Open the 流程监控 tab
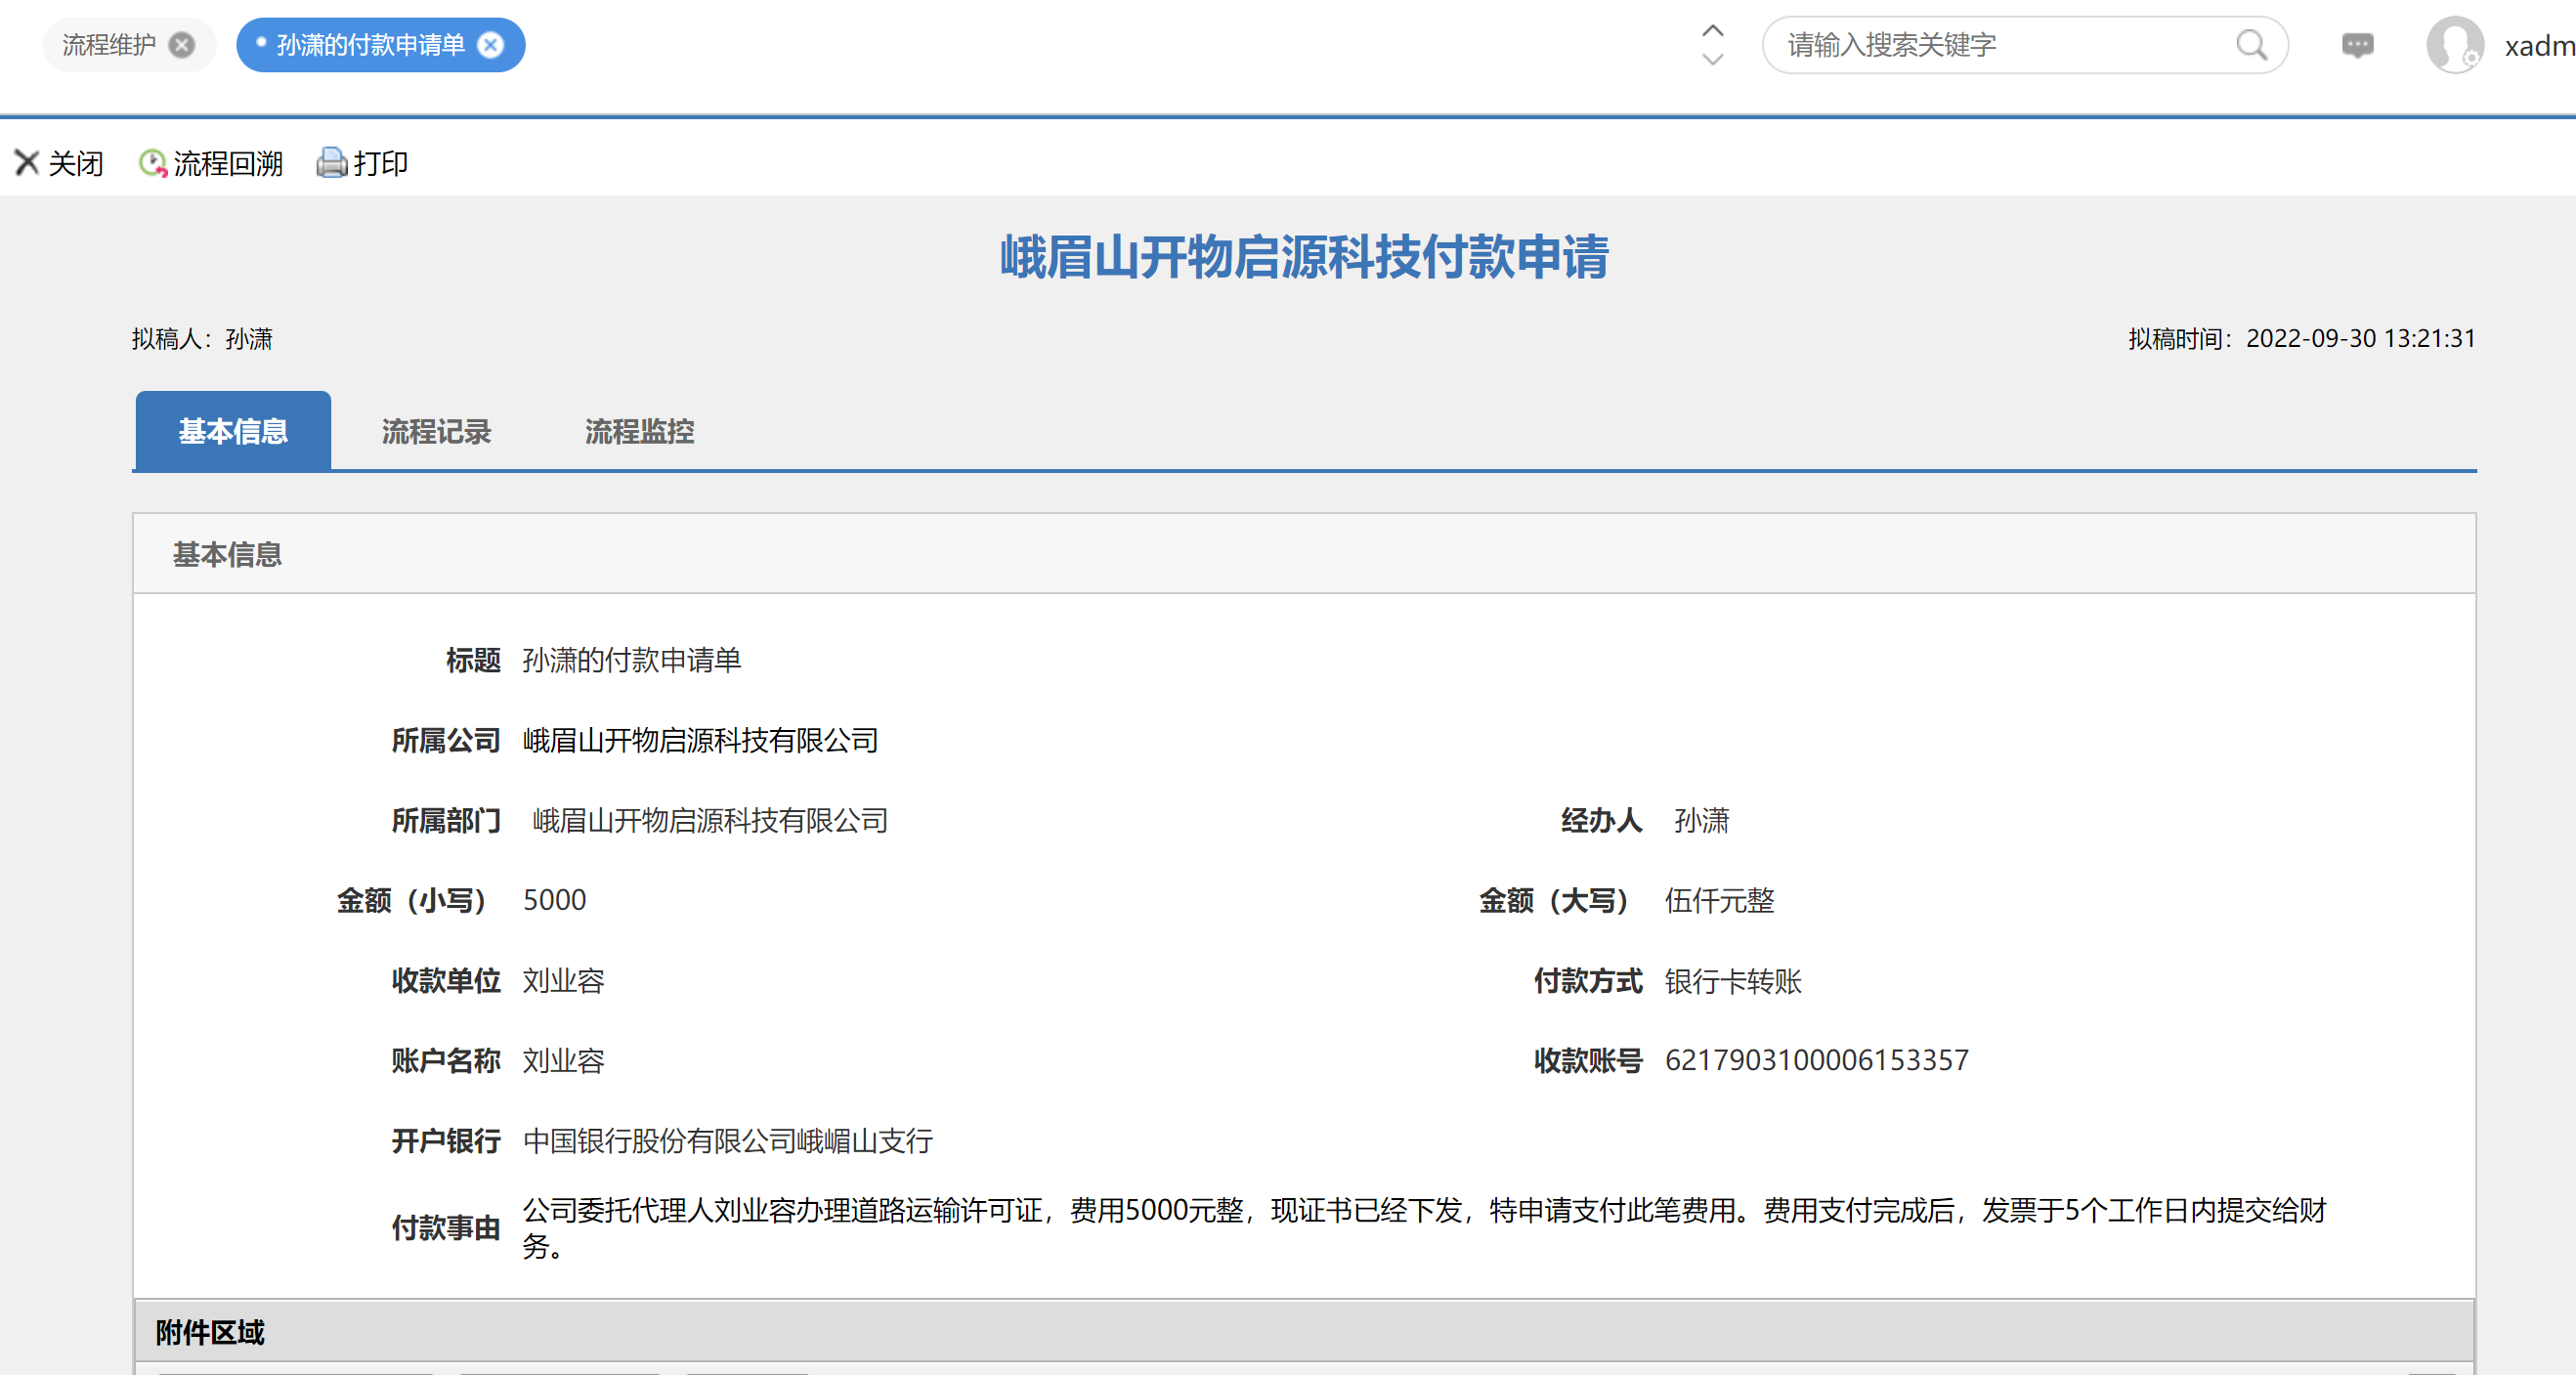The image size is (2576, 1375). [x=639, y=431]
